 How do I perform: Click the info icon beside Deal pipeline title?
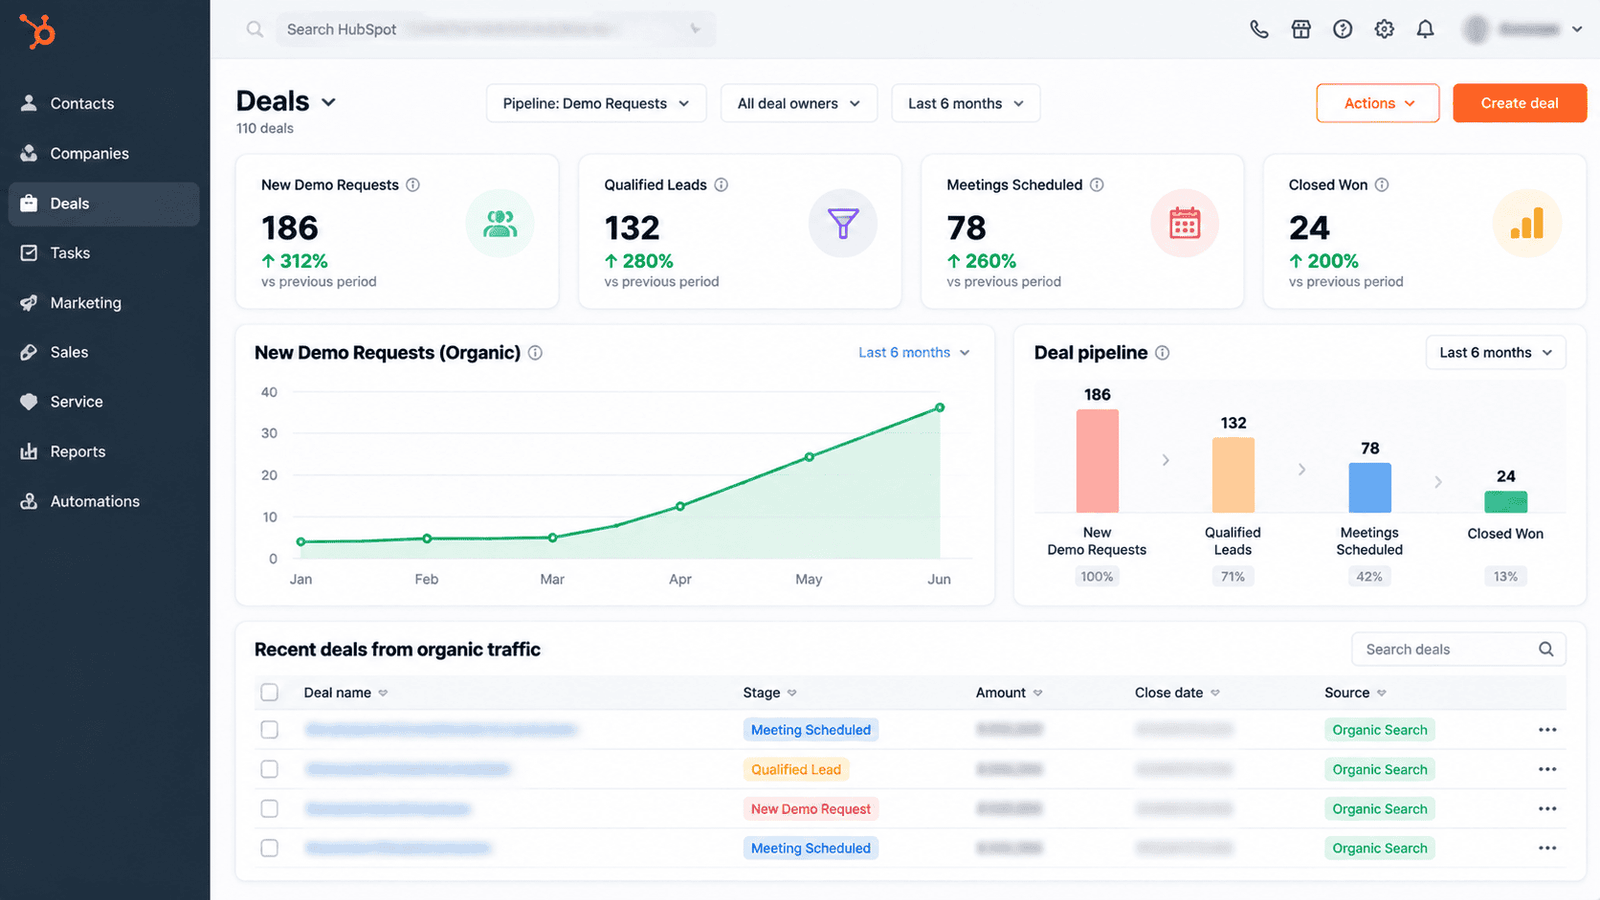coord(1162,353)
